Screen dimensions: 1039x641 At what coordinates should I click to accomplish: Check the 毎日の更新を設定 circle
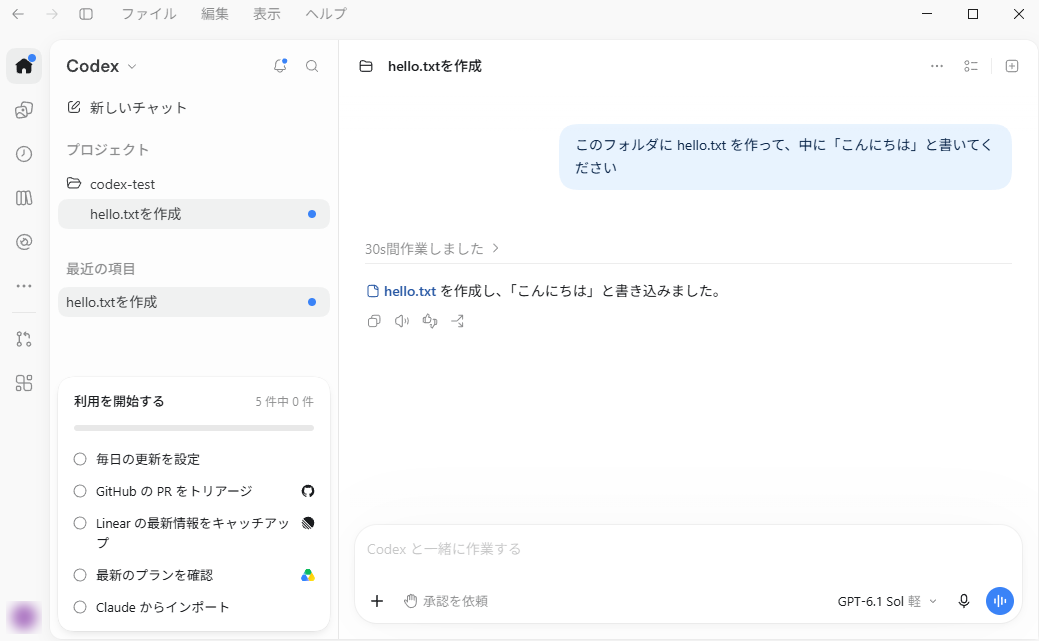click(80, 459)
